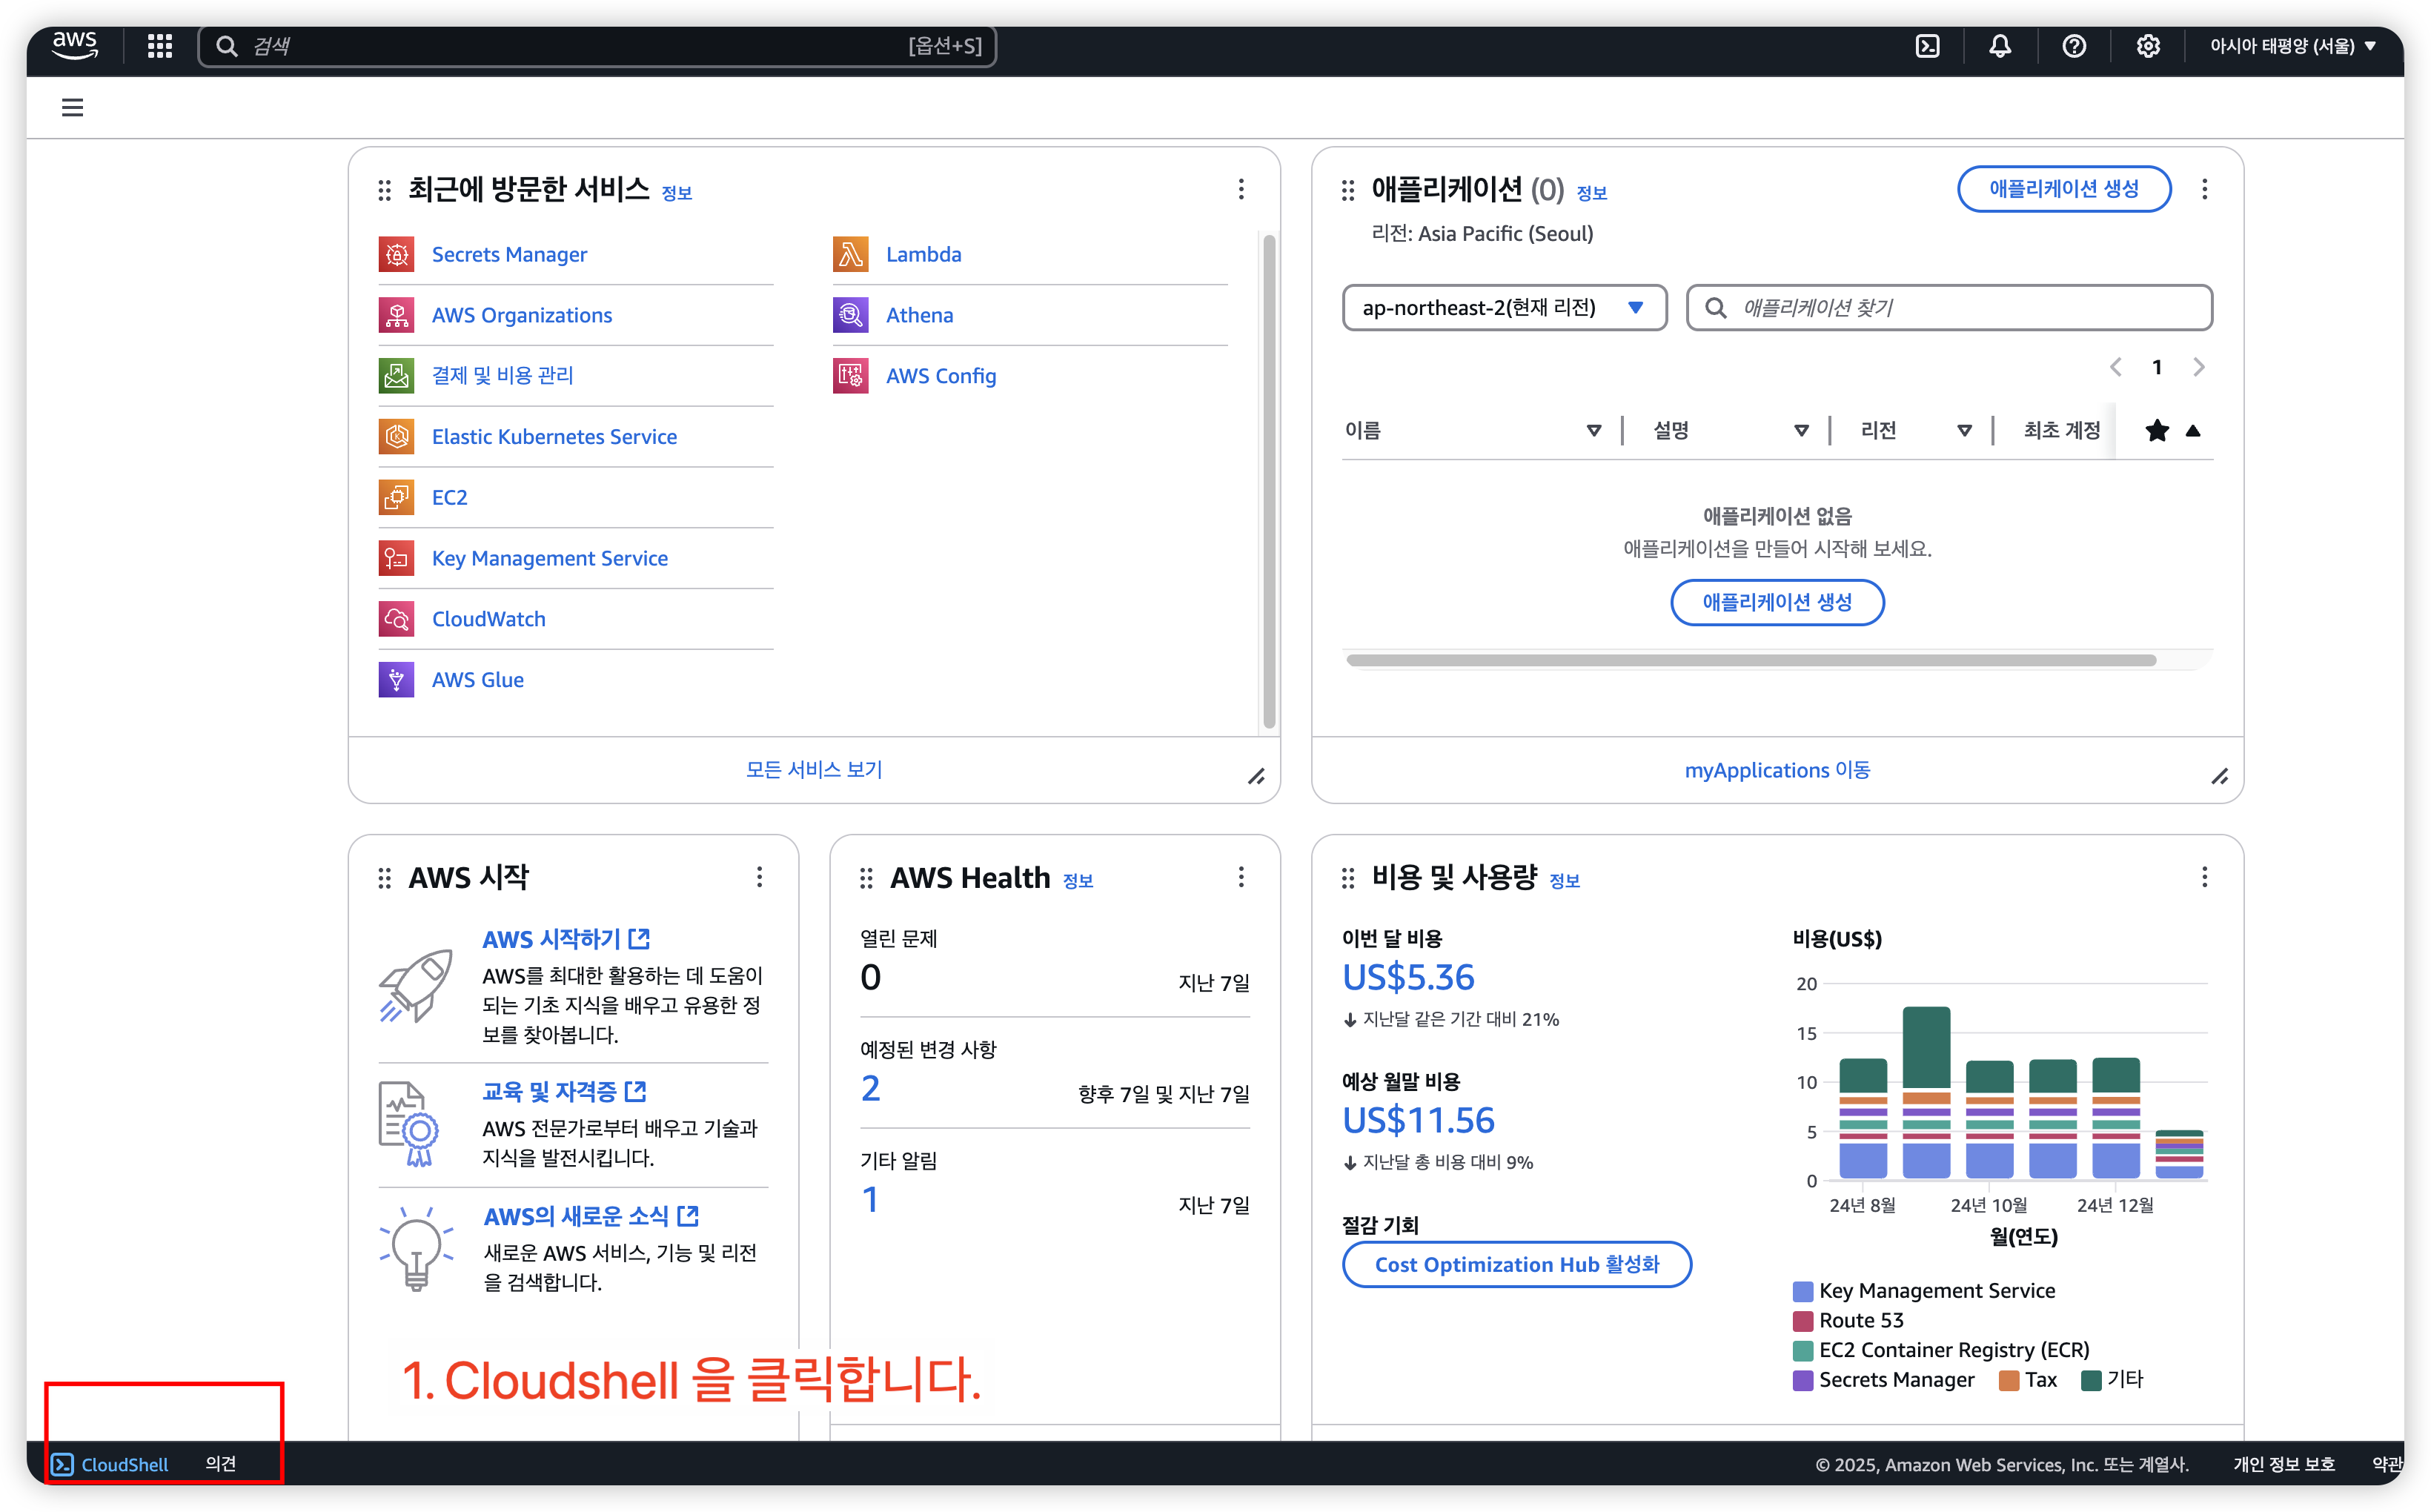Viewport: 2431px width, 1512px height.
Task: Click the Lambda service icon
Action: (x=851, y=254)
